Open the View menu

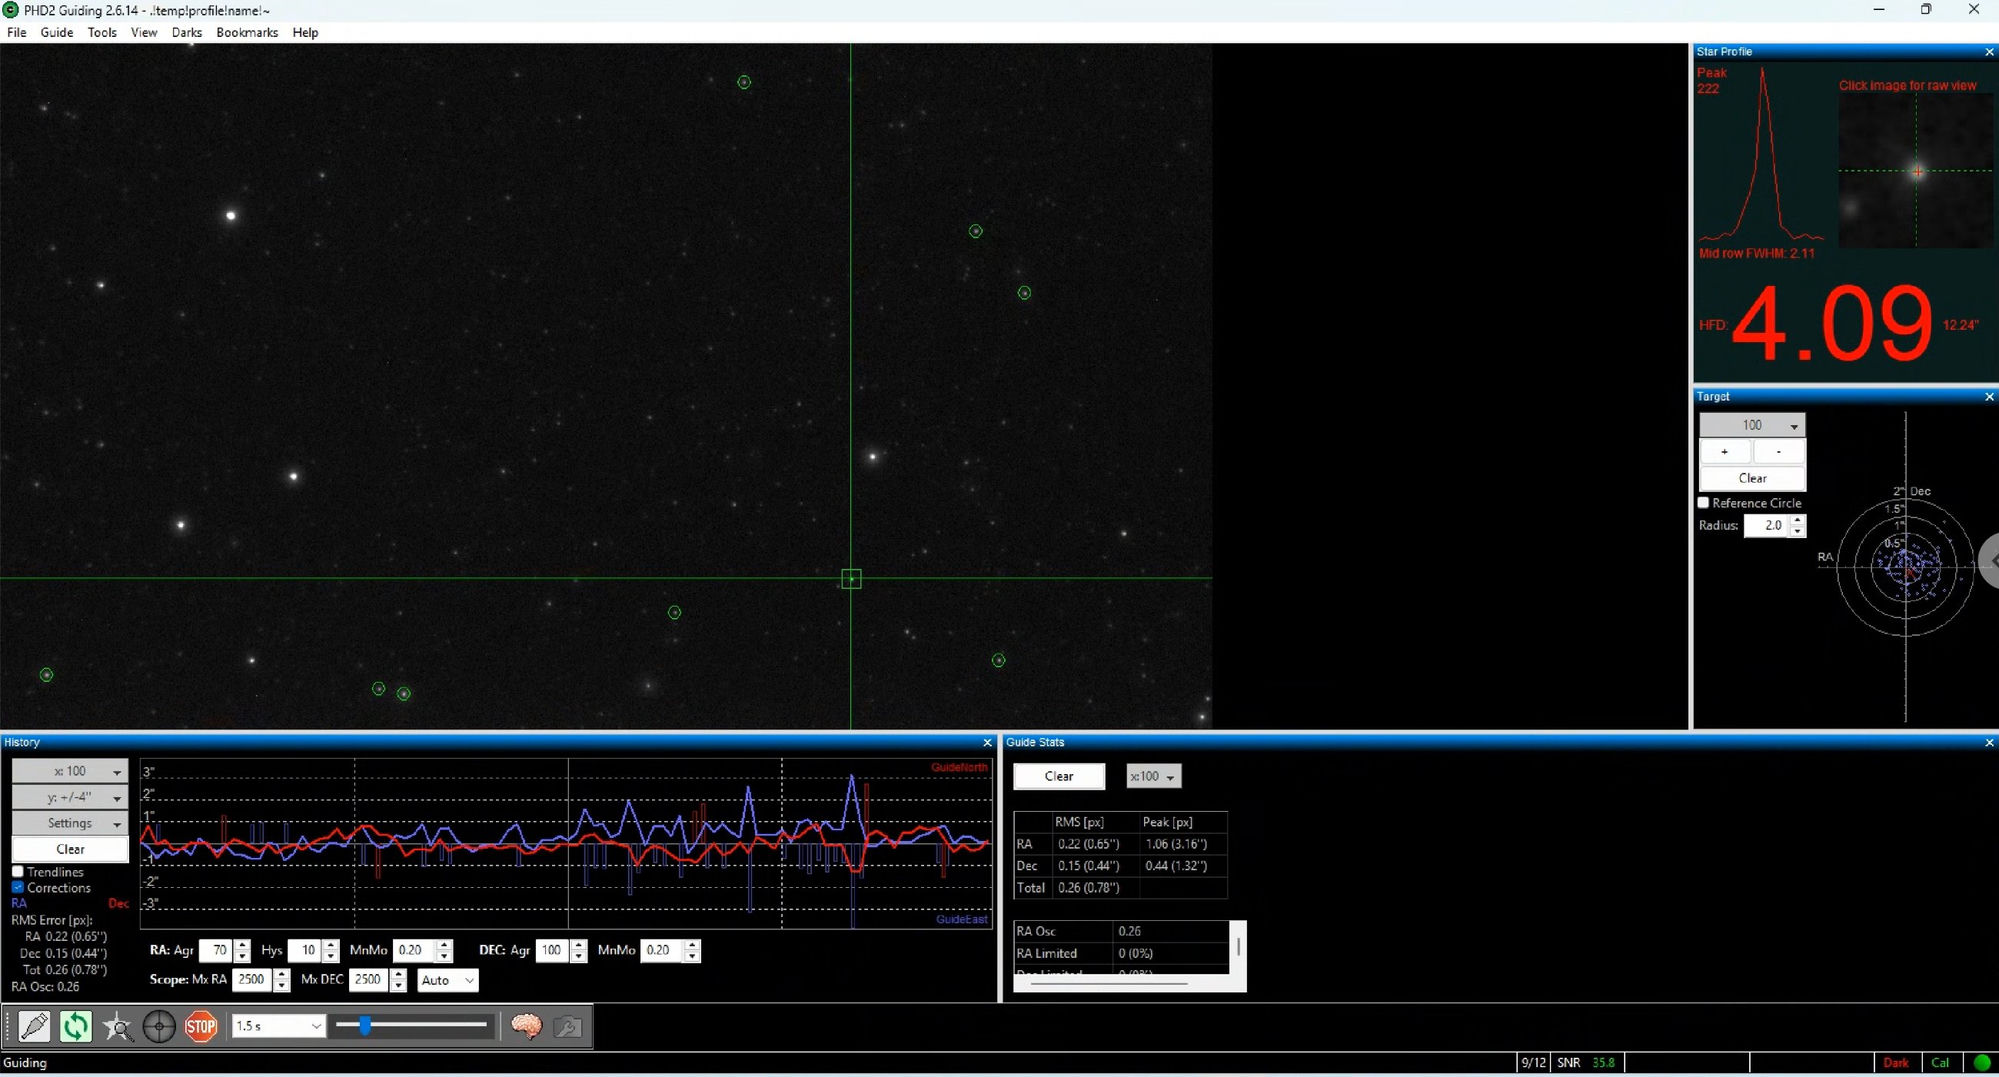pyautogui.click(x=144, y=32)
